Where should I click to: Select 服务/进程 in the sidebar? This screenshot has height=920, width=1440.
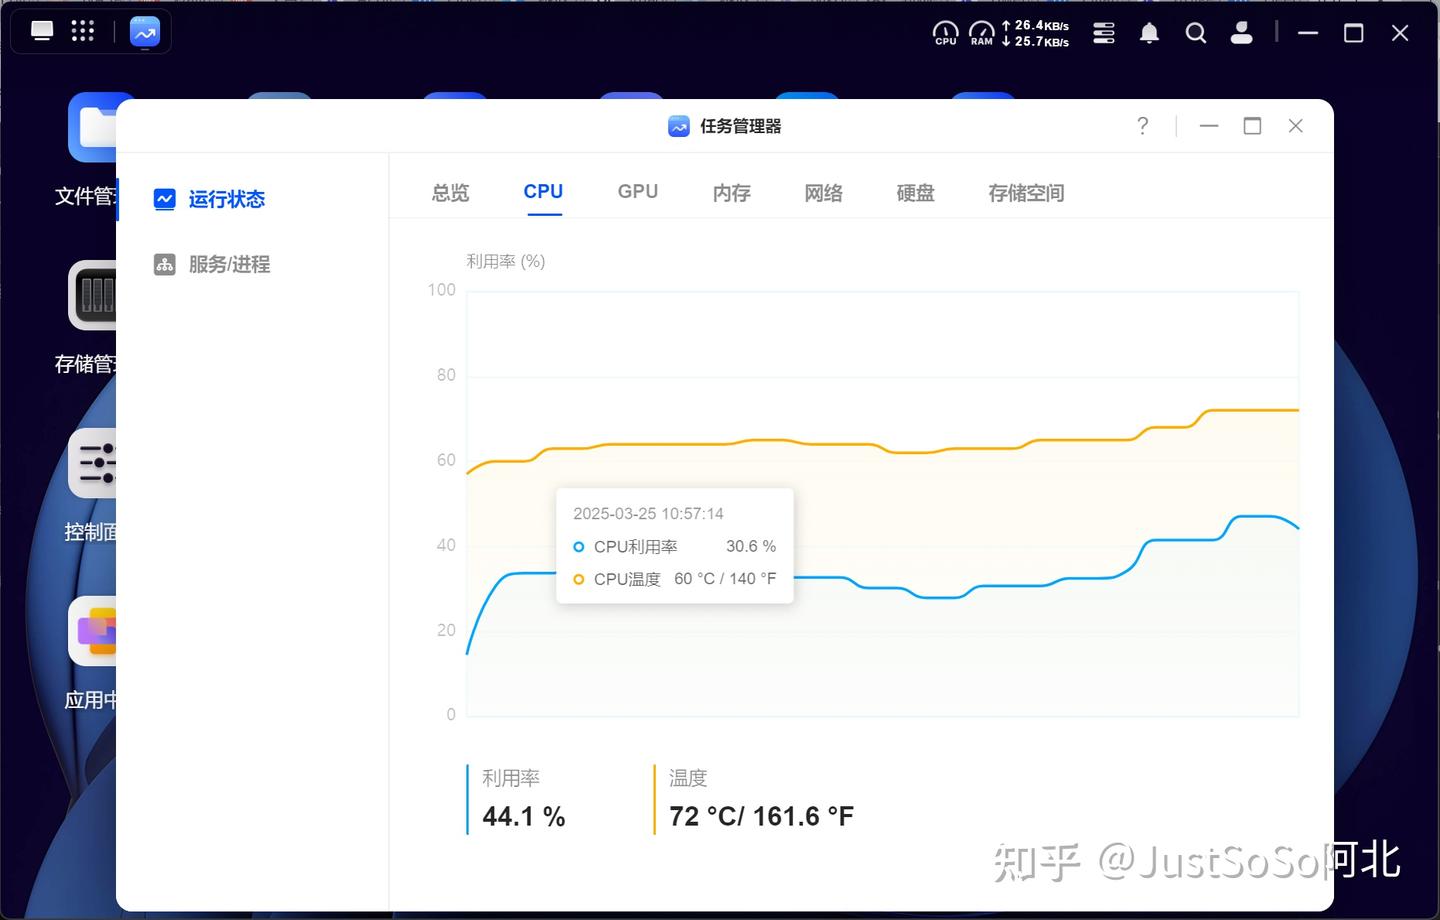(210, 264)
